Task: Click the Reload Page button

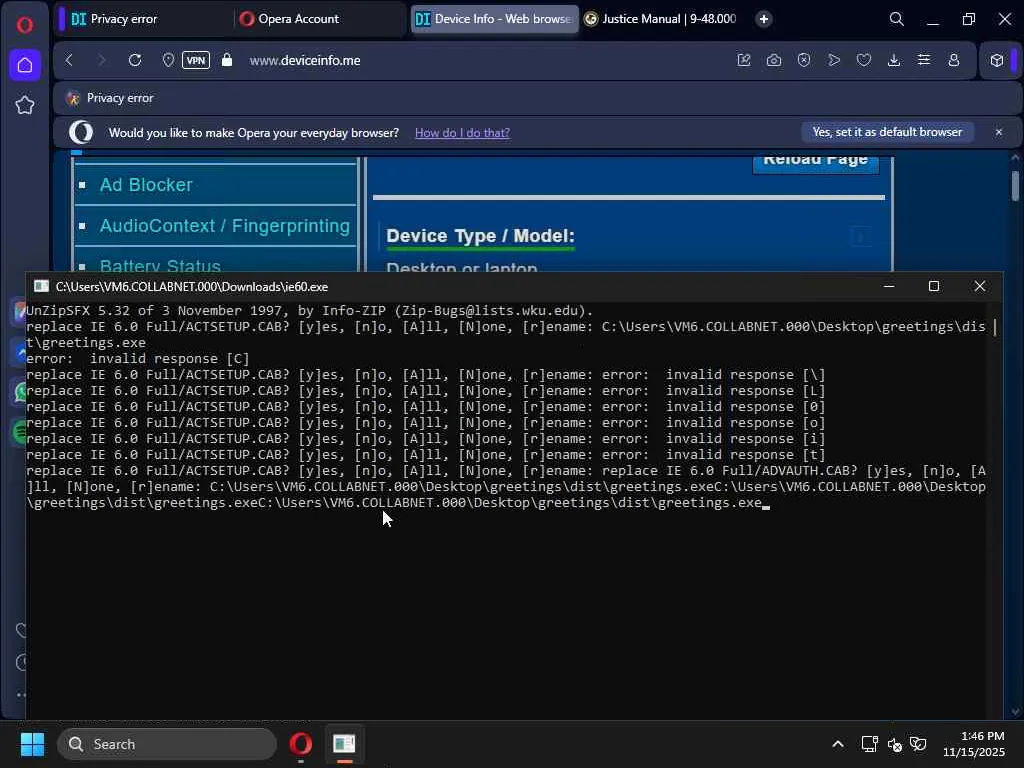Action: (816, 163)
